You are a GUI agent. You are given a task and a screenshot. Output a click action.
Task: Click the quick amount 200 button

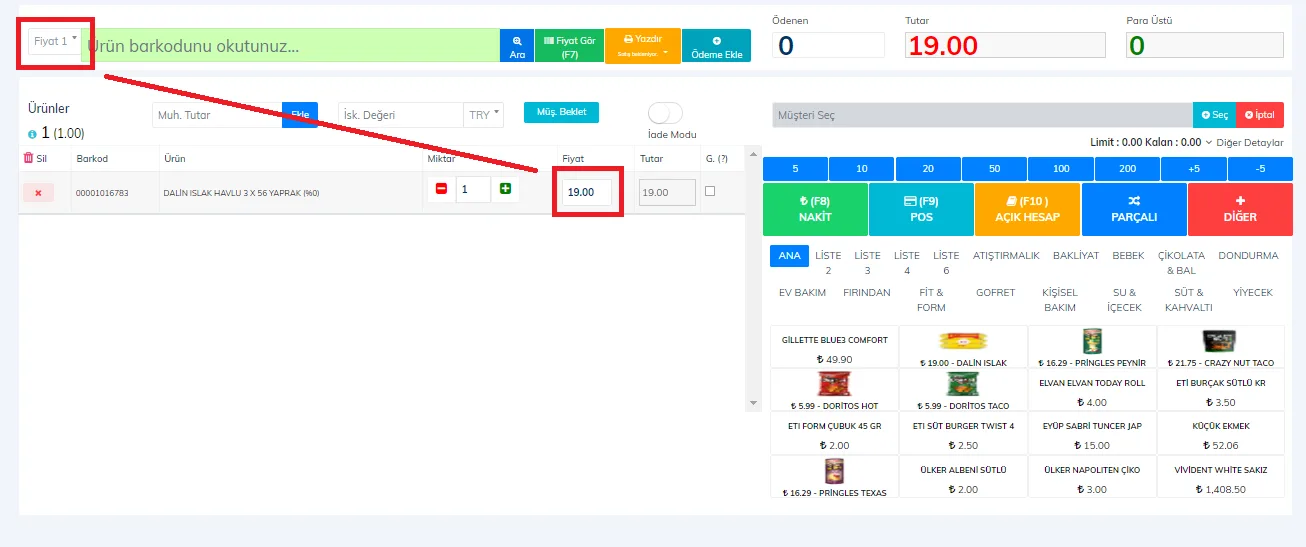(x=1127, y=169)
